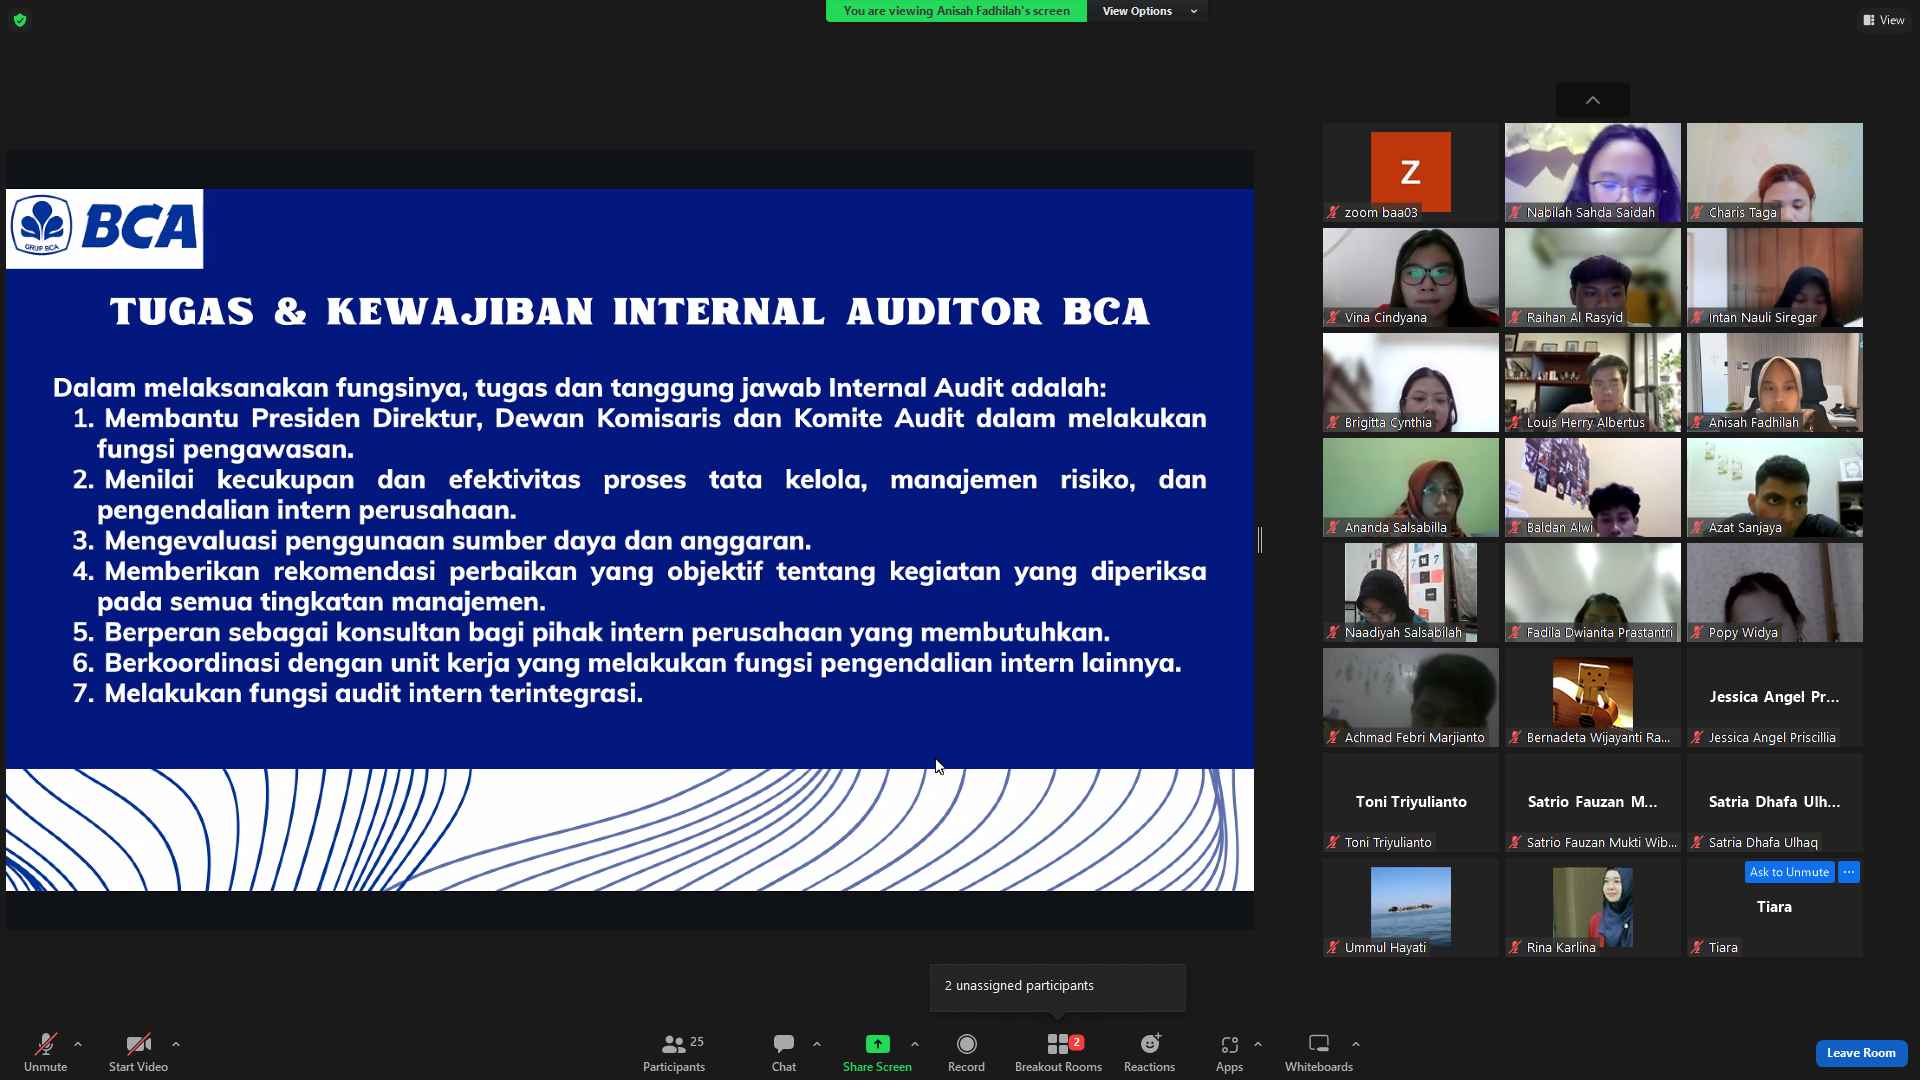Select Fadila Dwianita Prastantri's video tile
This screenshot has height=1080, width=1920.
click(1593, 592)
